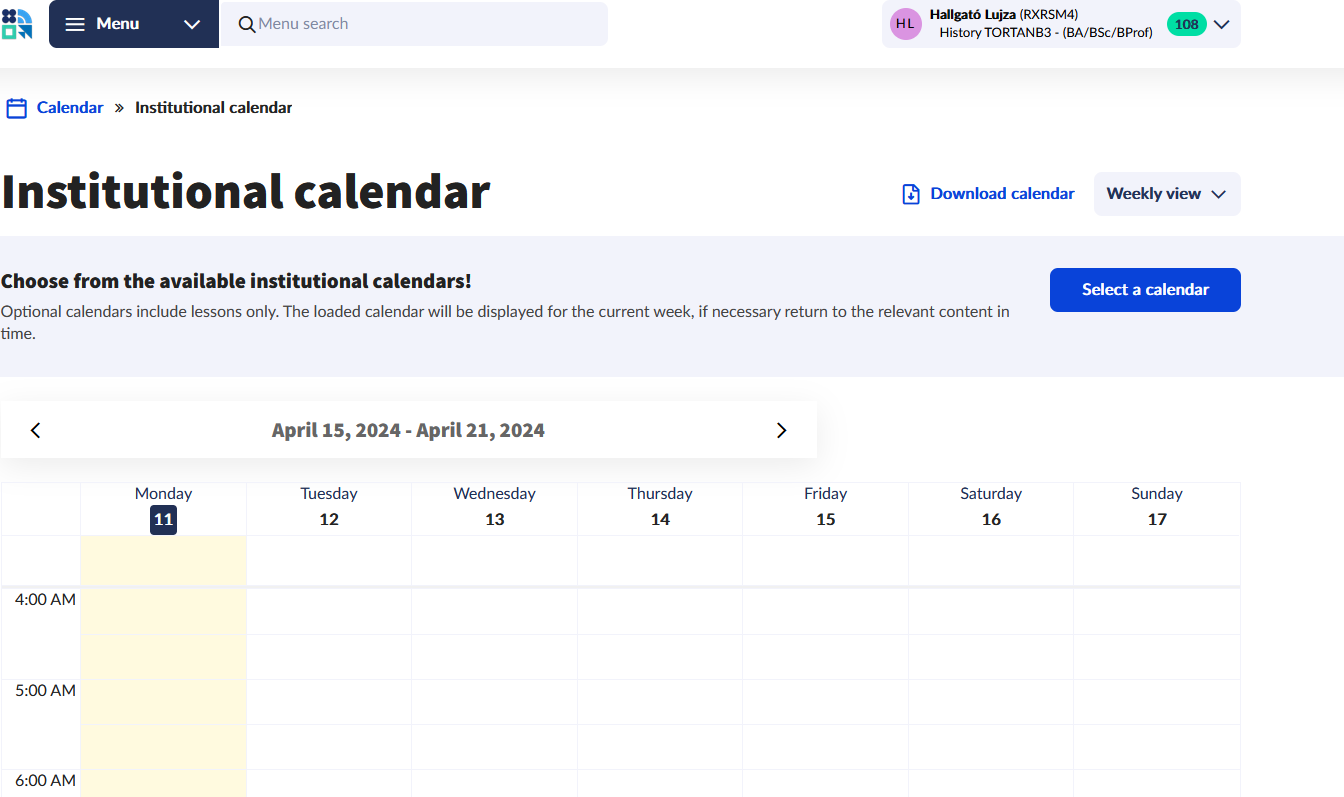Viewport: 1344px width, 797px height.
Task: Click Sunday 5:00 AM time slot
Action: tap(1156, 702)
